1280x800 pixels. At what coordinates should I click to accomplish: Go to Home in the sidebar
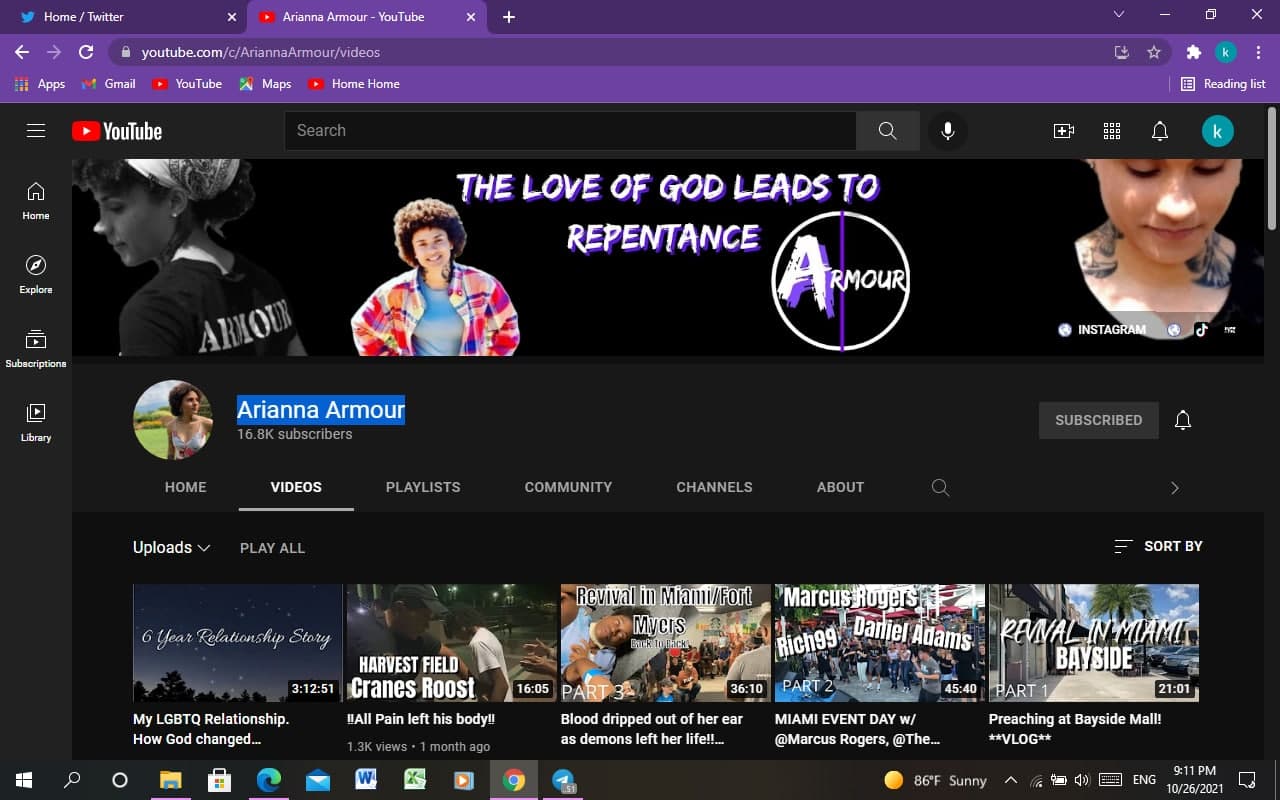click(x=36, y=200)
